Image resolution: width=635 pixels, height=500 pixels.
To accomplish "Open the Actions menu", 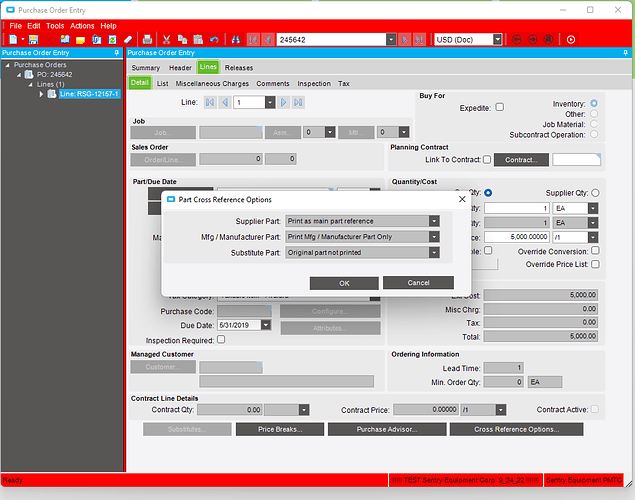I will (82, 26).
